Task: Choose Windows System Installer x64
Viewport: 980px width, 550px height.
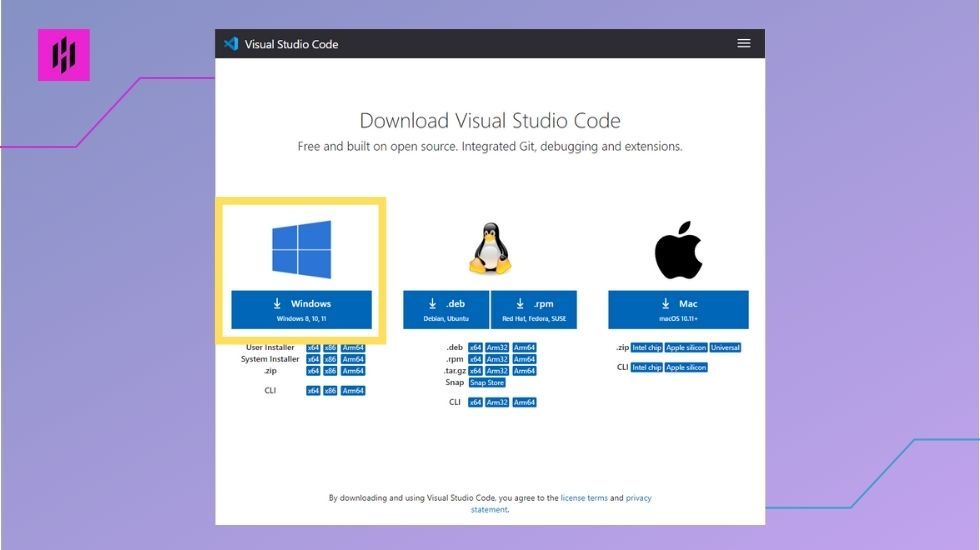Action: (313, 359)
